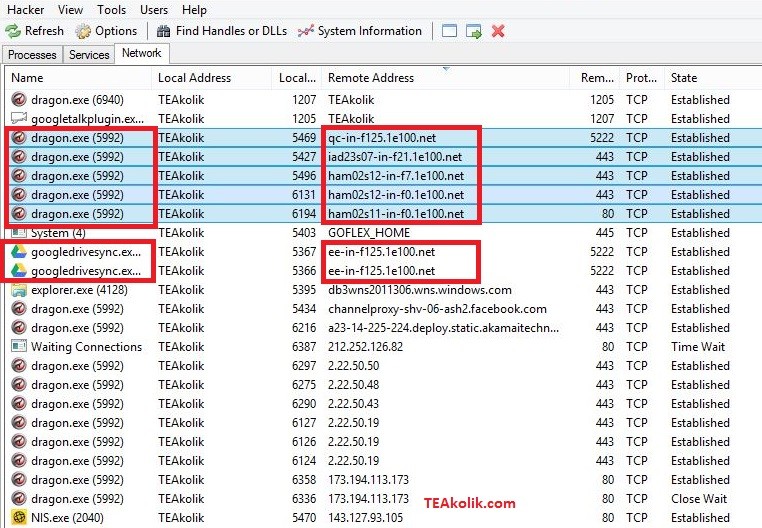The image size is (762, 528).
Task: Click Google Drive icon on port 5366 row
Action: click(18, 270)
